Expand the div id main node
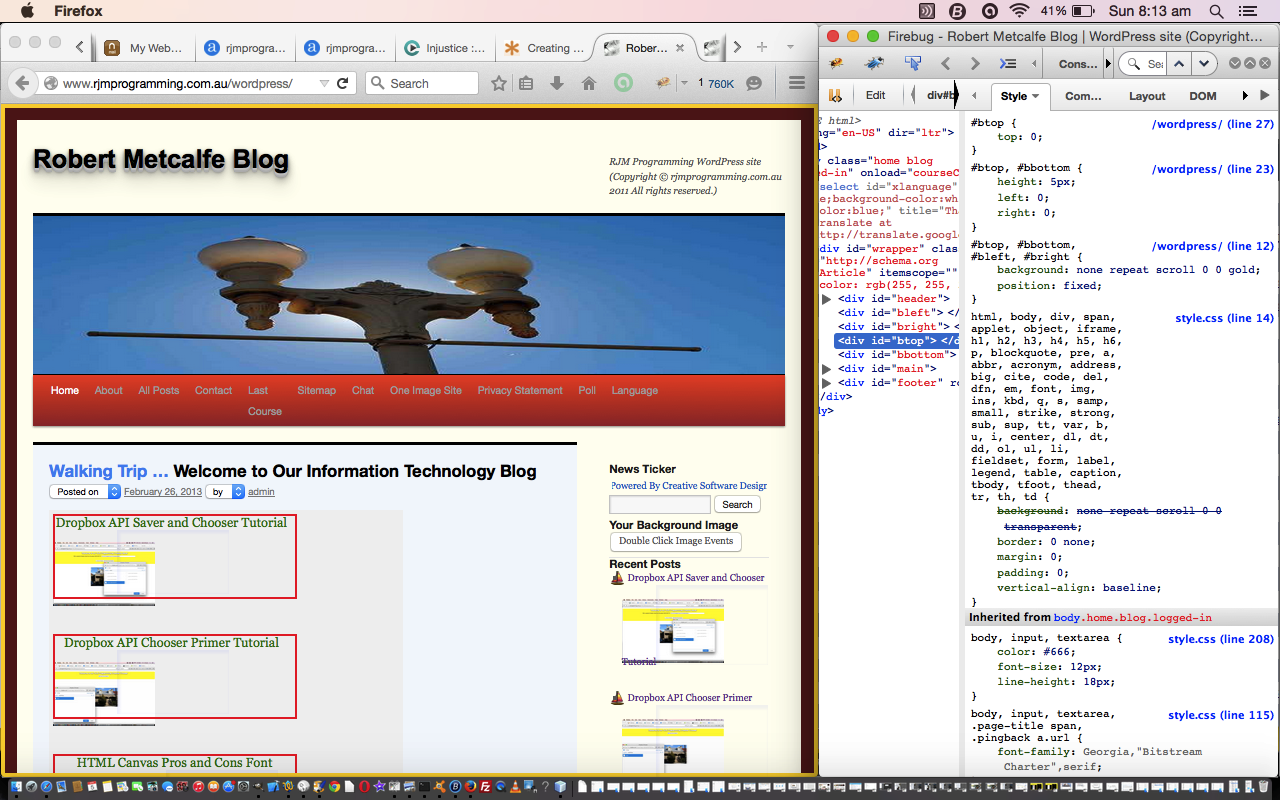Viewport: 1280px width, 800px height. click(x=826, y=369)
